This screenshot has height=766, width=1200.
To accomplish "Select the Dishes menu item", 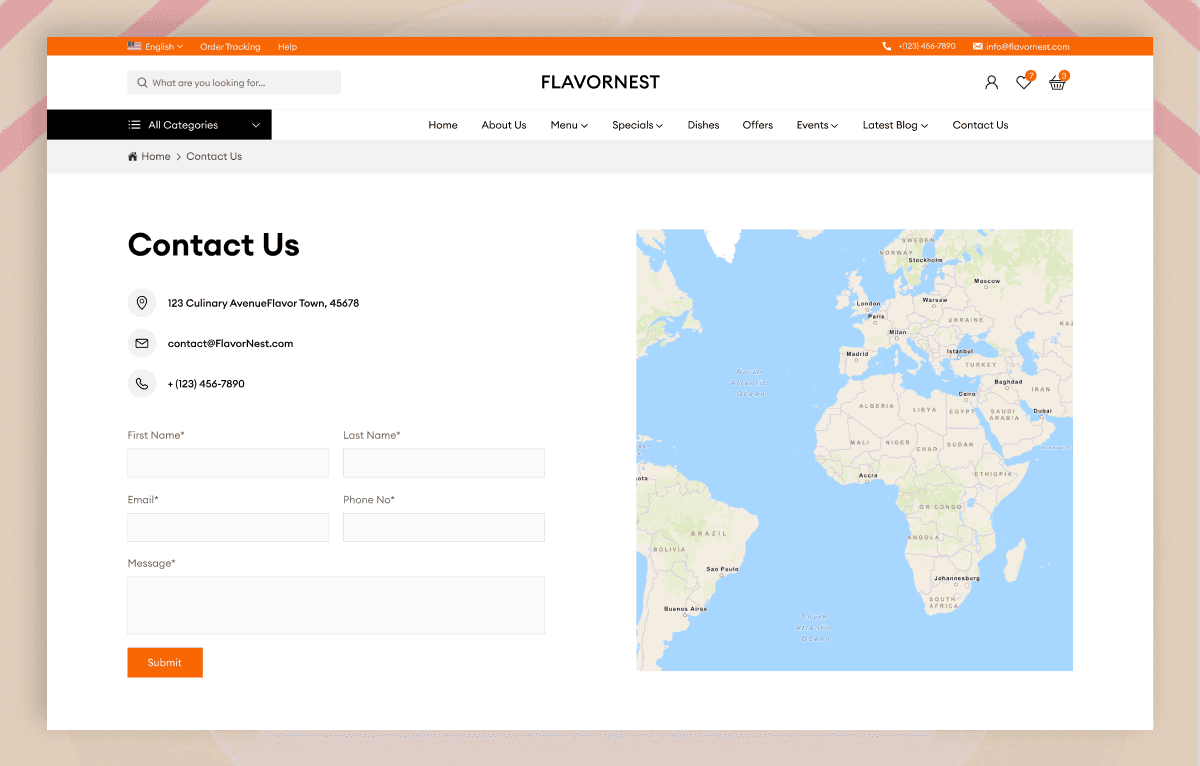I will (703, 125).
